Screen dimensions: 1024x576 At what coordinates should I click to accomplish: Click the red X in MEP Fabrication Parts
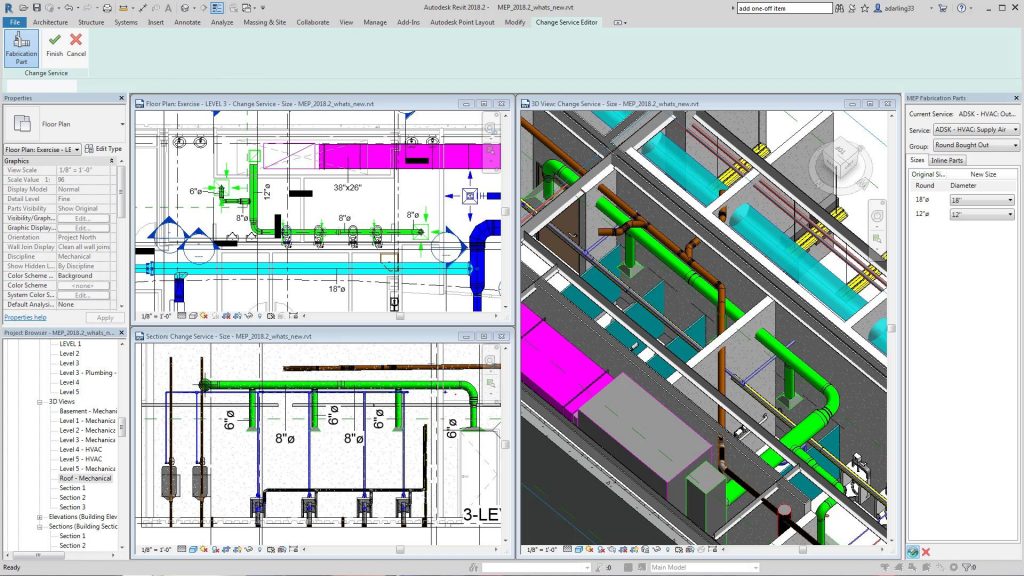[x=926, y=552]
